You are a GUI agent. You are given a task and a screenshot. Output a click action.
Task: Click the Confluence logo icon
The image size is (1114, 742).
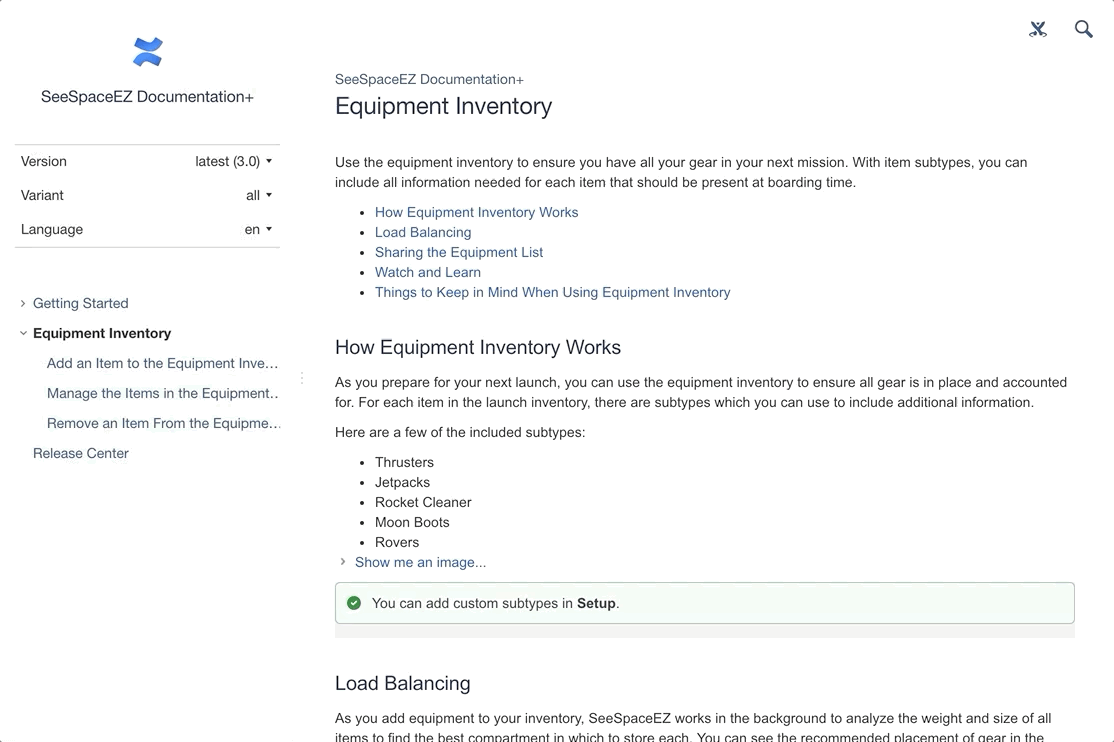point(148,52)
